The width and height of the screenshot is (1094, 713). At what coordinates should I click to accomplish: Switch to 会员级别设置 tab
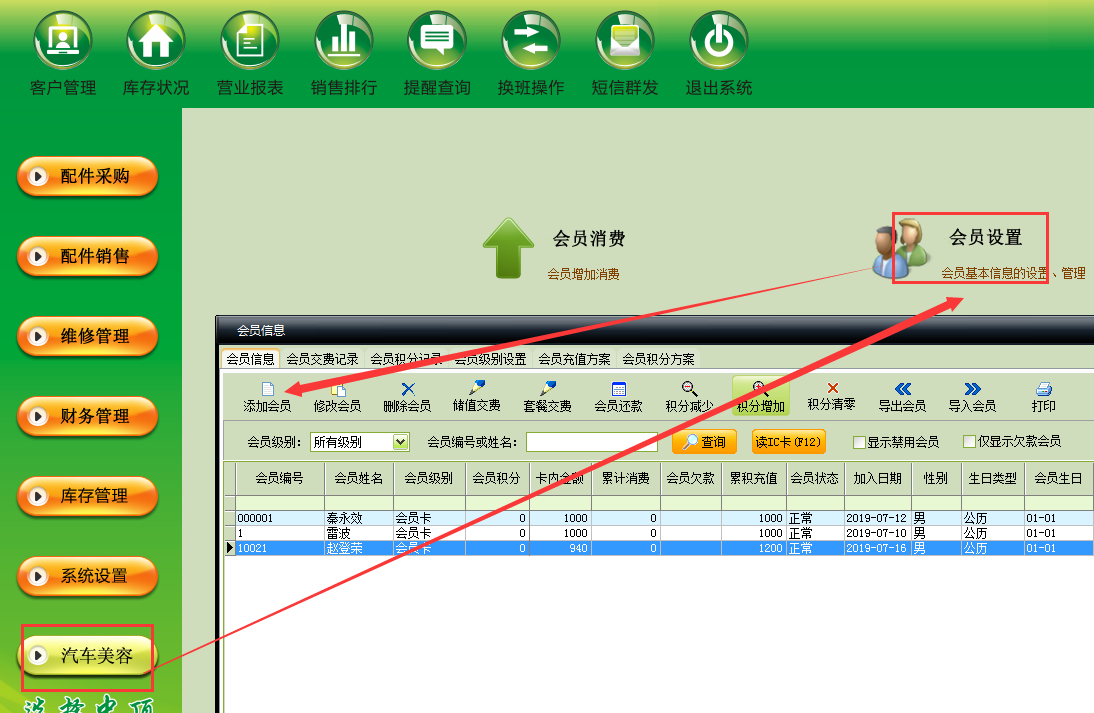click(490, 359)
